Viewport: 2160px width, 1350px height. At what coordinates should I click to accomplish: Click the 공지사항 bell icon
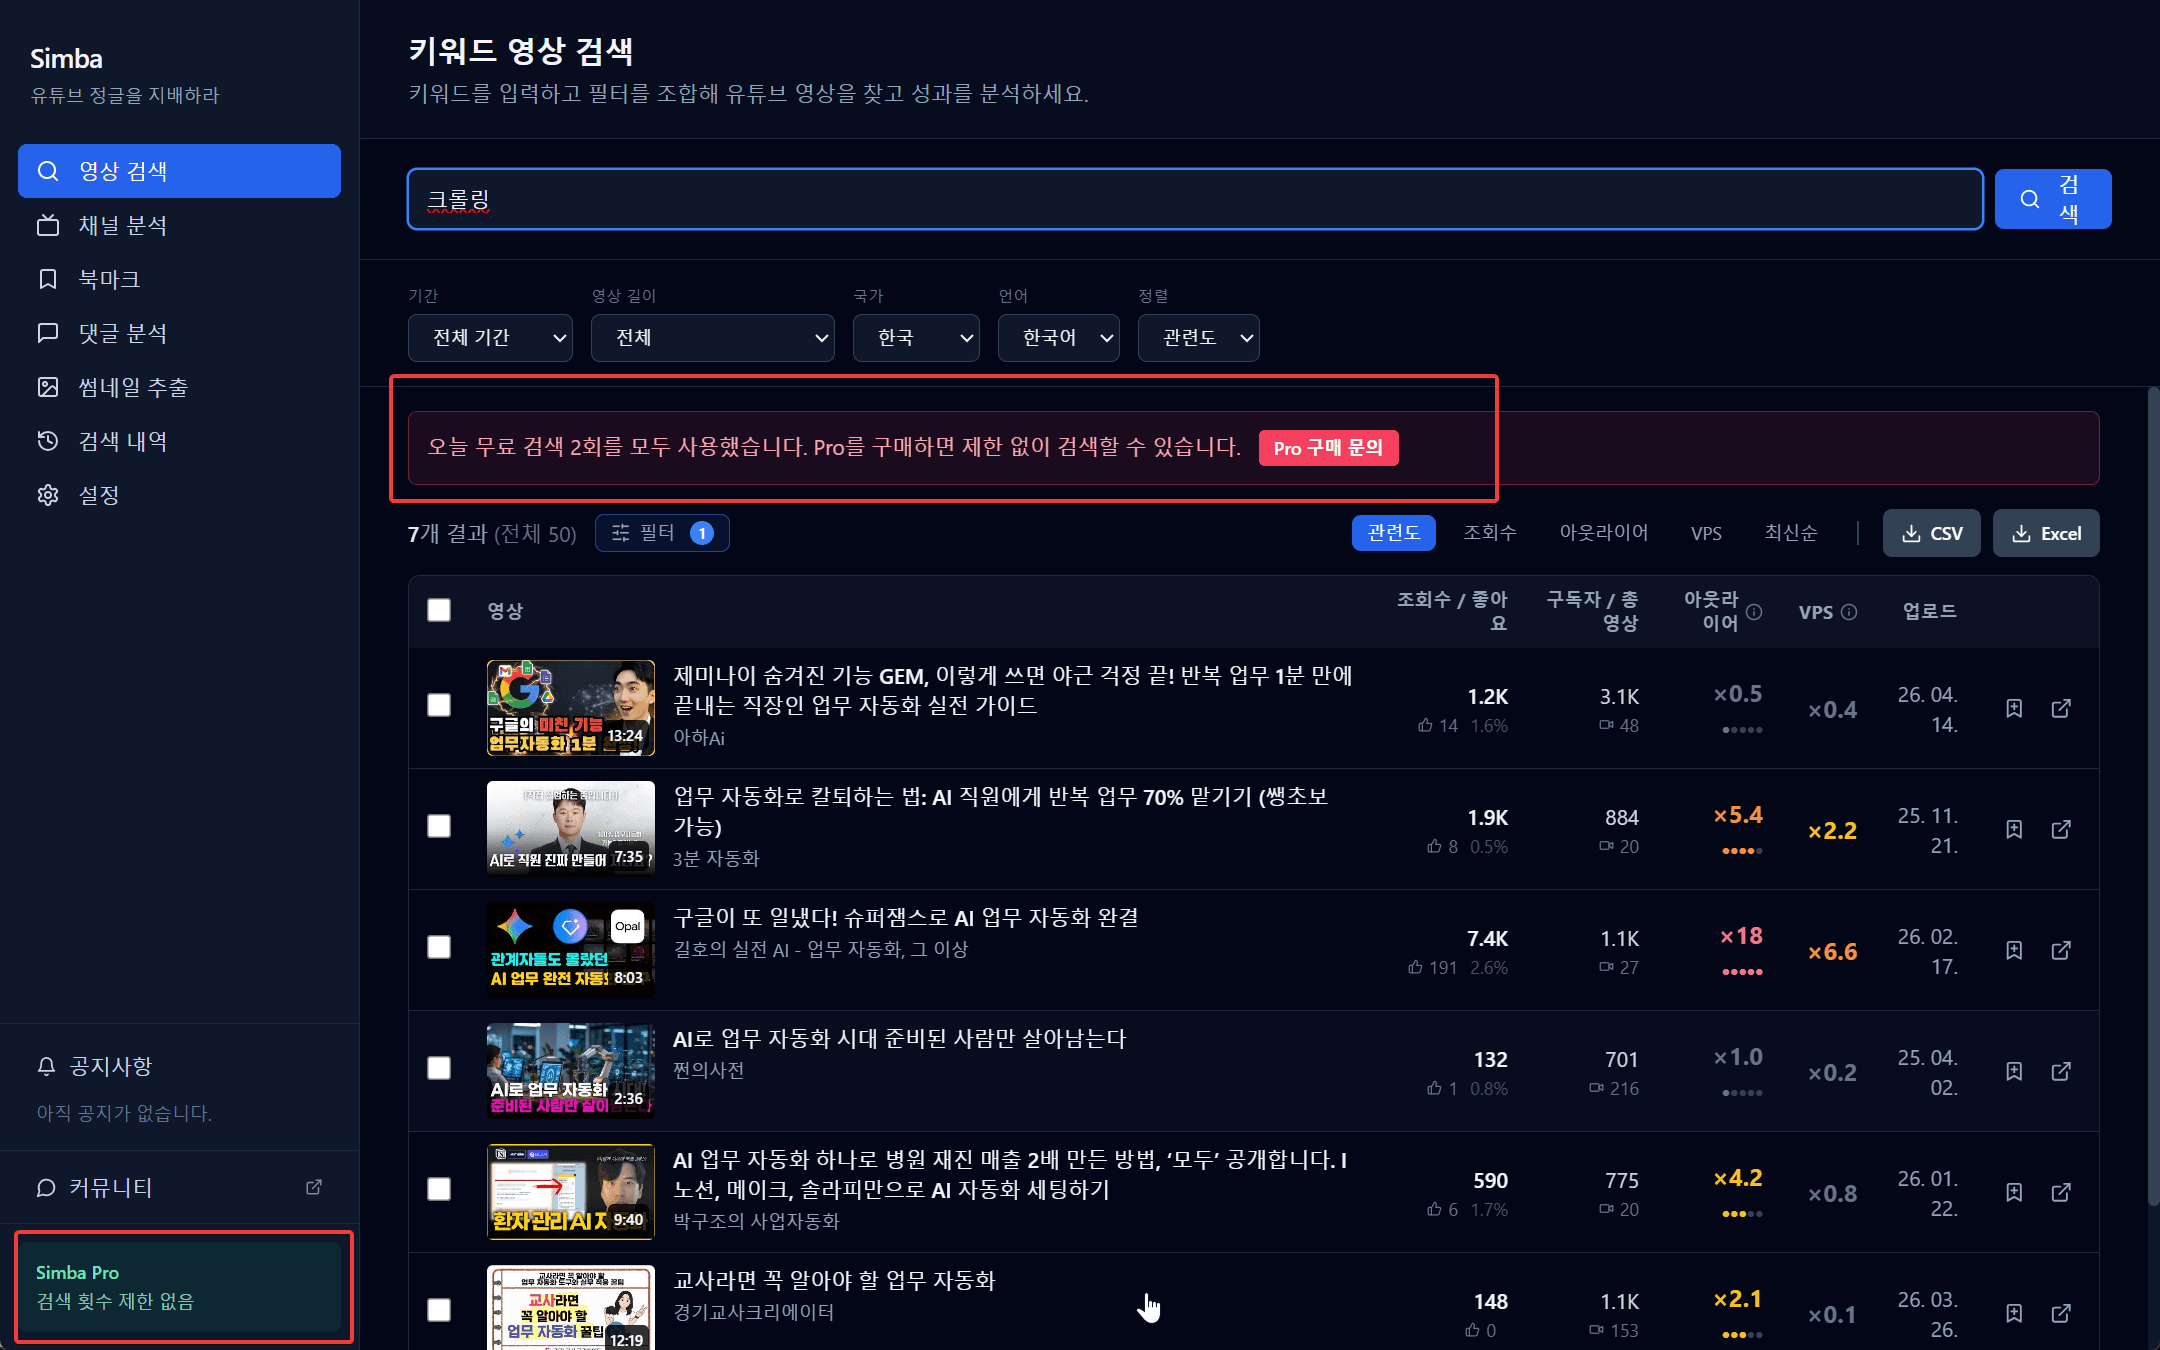46,1066
